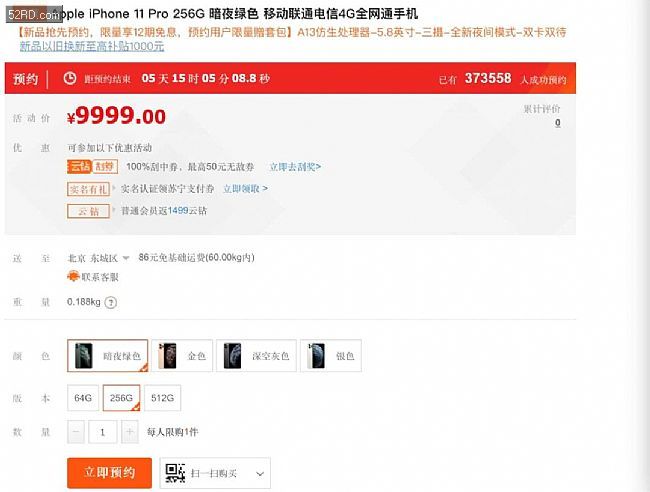Decrease quantity with the minus button
Viewport: 650px width, 492px height.
(x=76, y=432)
